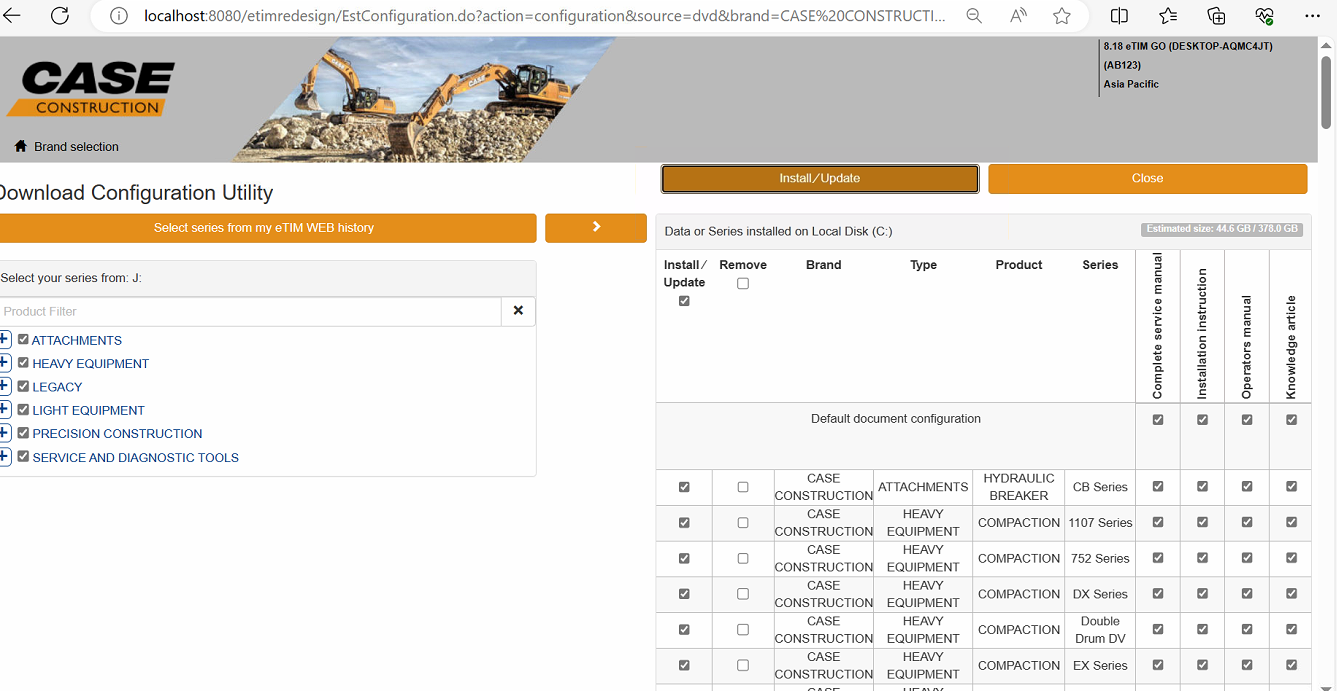The height and width of the screenshot is (691, 1337).
Task: Click the Series column header
Action: coord(1100,265)
